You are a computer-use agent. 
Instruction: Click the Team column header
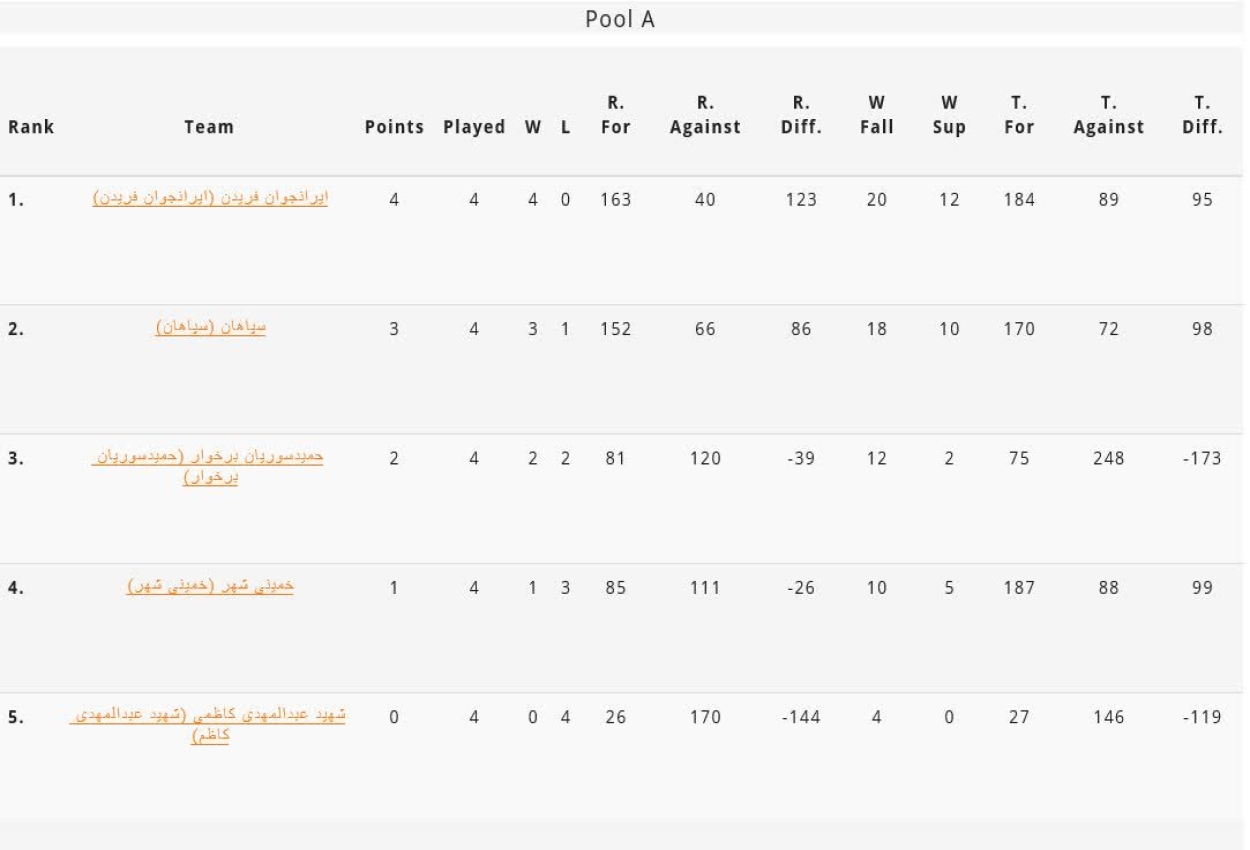tap(209, 127)
